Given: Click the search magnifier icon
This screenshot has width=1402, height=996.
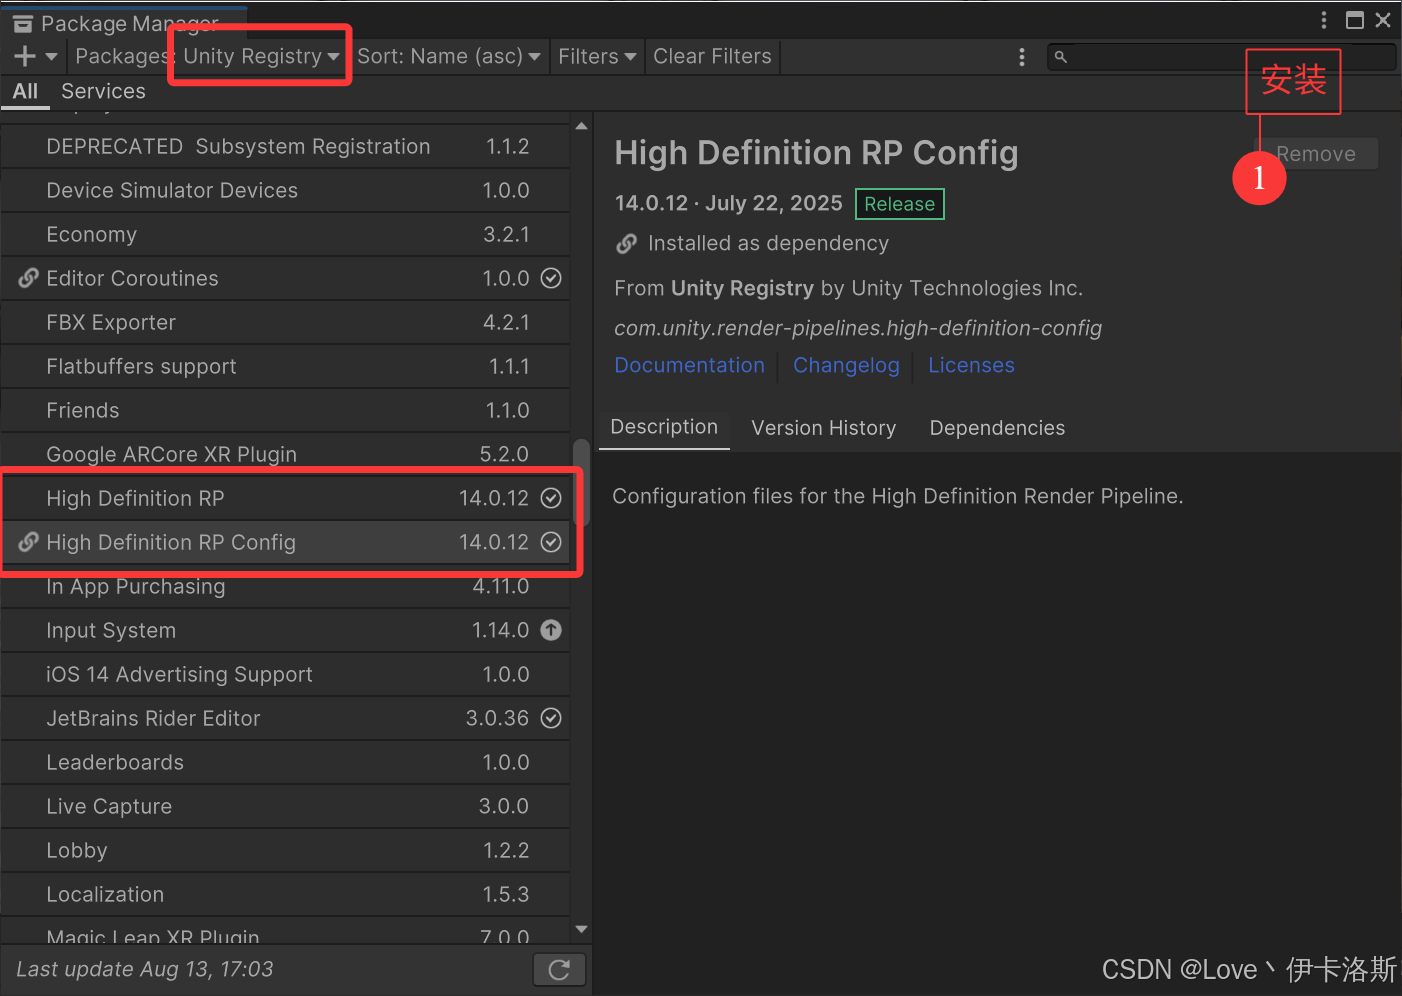Looking at the screenshot, I should point(1061,57).
